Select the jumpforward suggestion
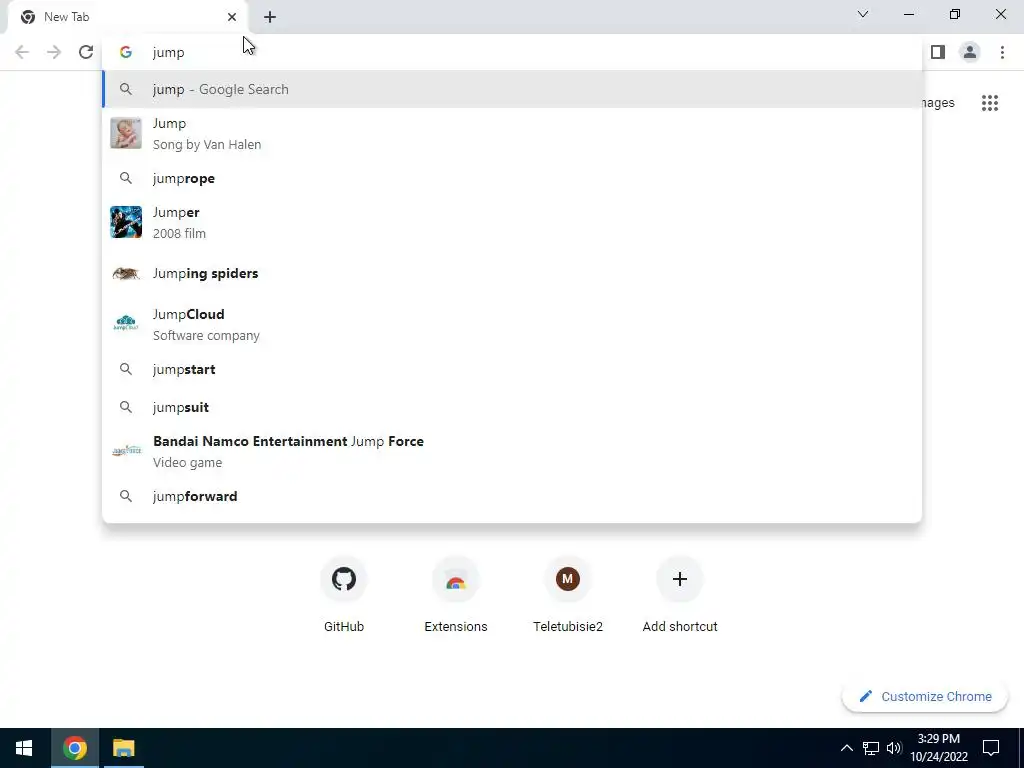Screen dimensions: 1024x768 point(512,496)
